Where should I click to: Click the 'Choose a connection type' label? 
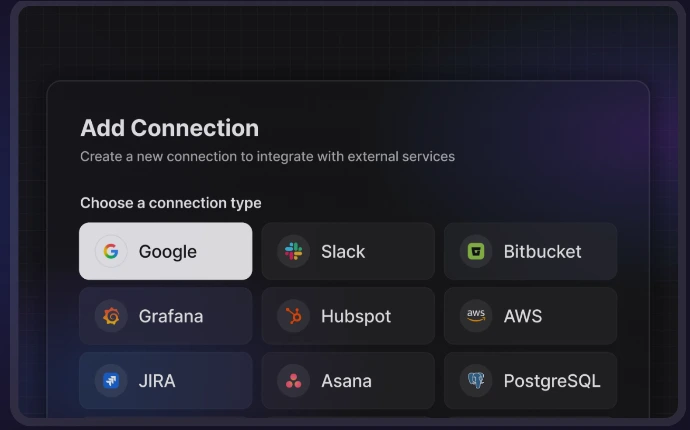[x=171, y=203]
